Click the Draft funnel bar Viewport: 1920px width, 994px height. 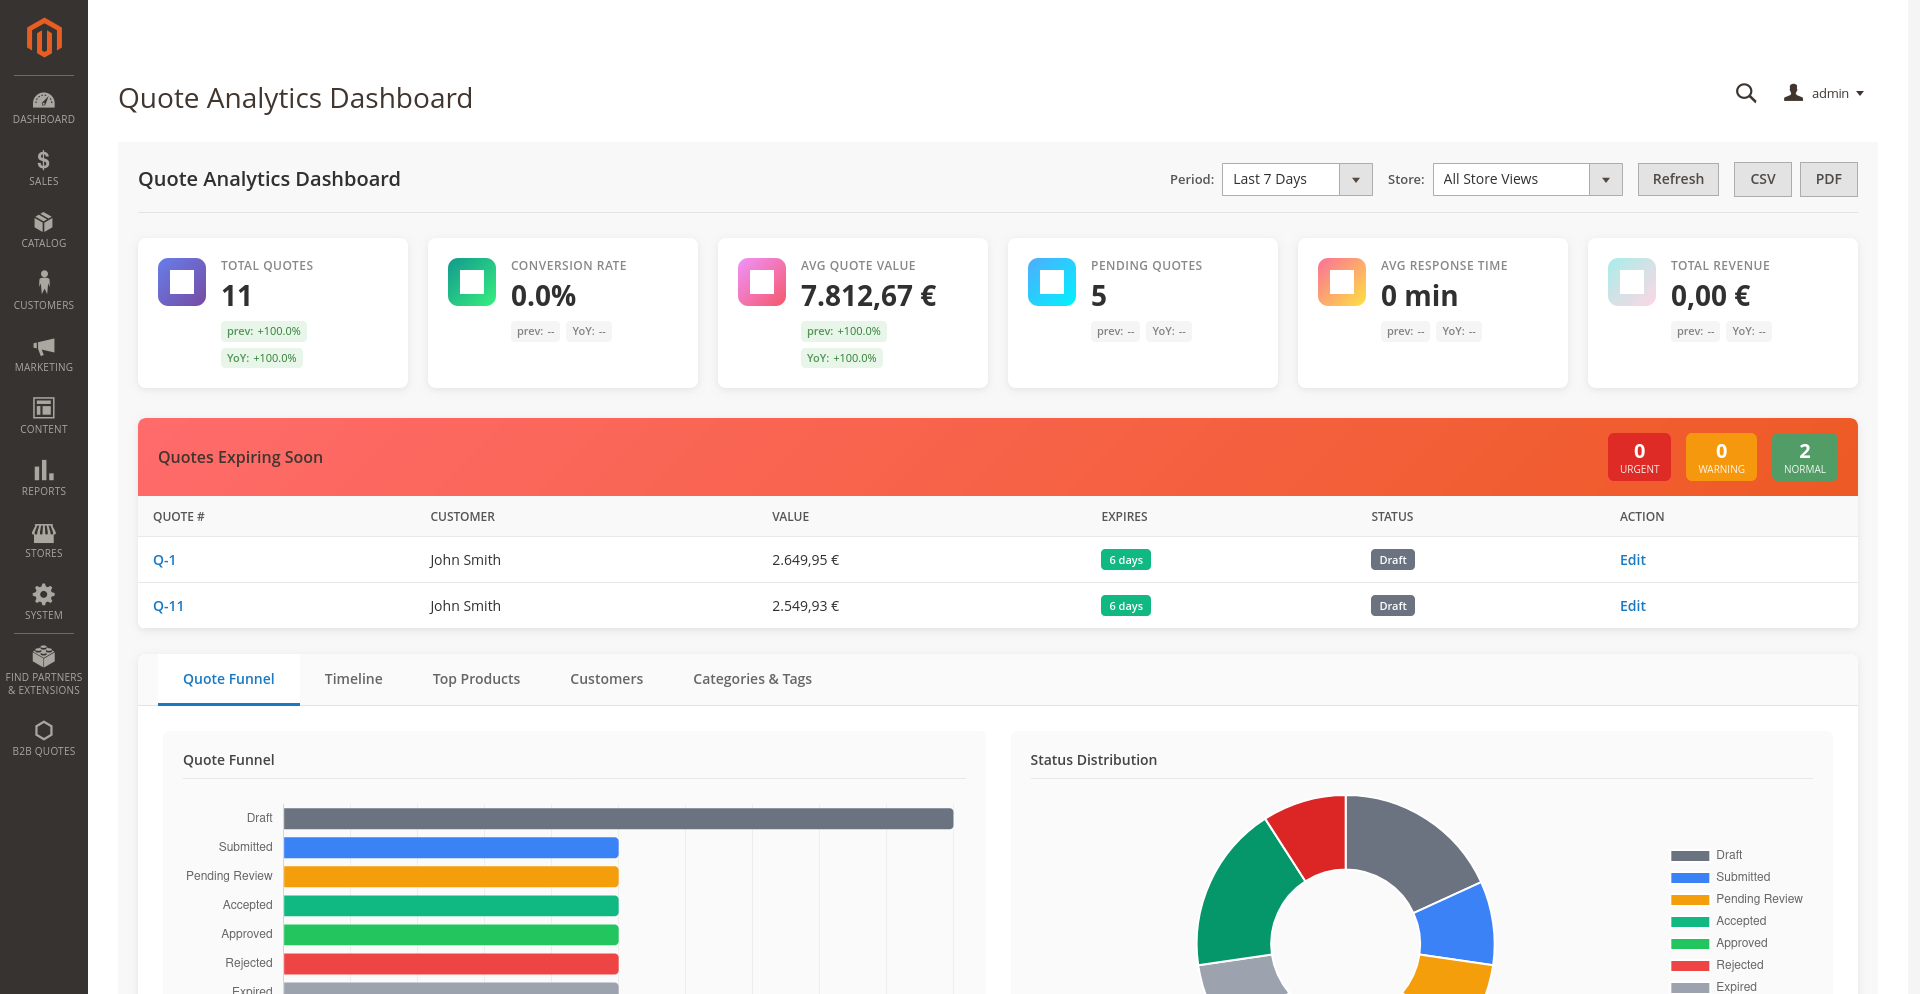tap(618, 819)
